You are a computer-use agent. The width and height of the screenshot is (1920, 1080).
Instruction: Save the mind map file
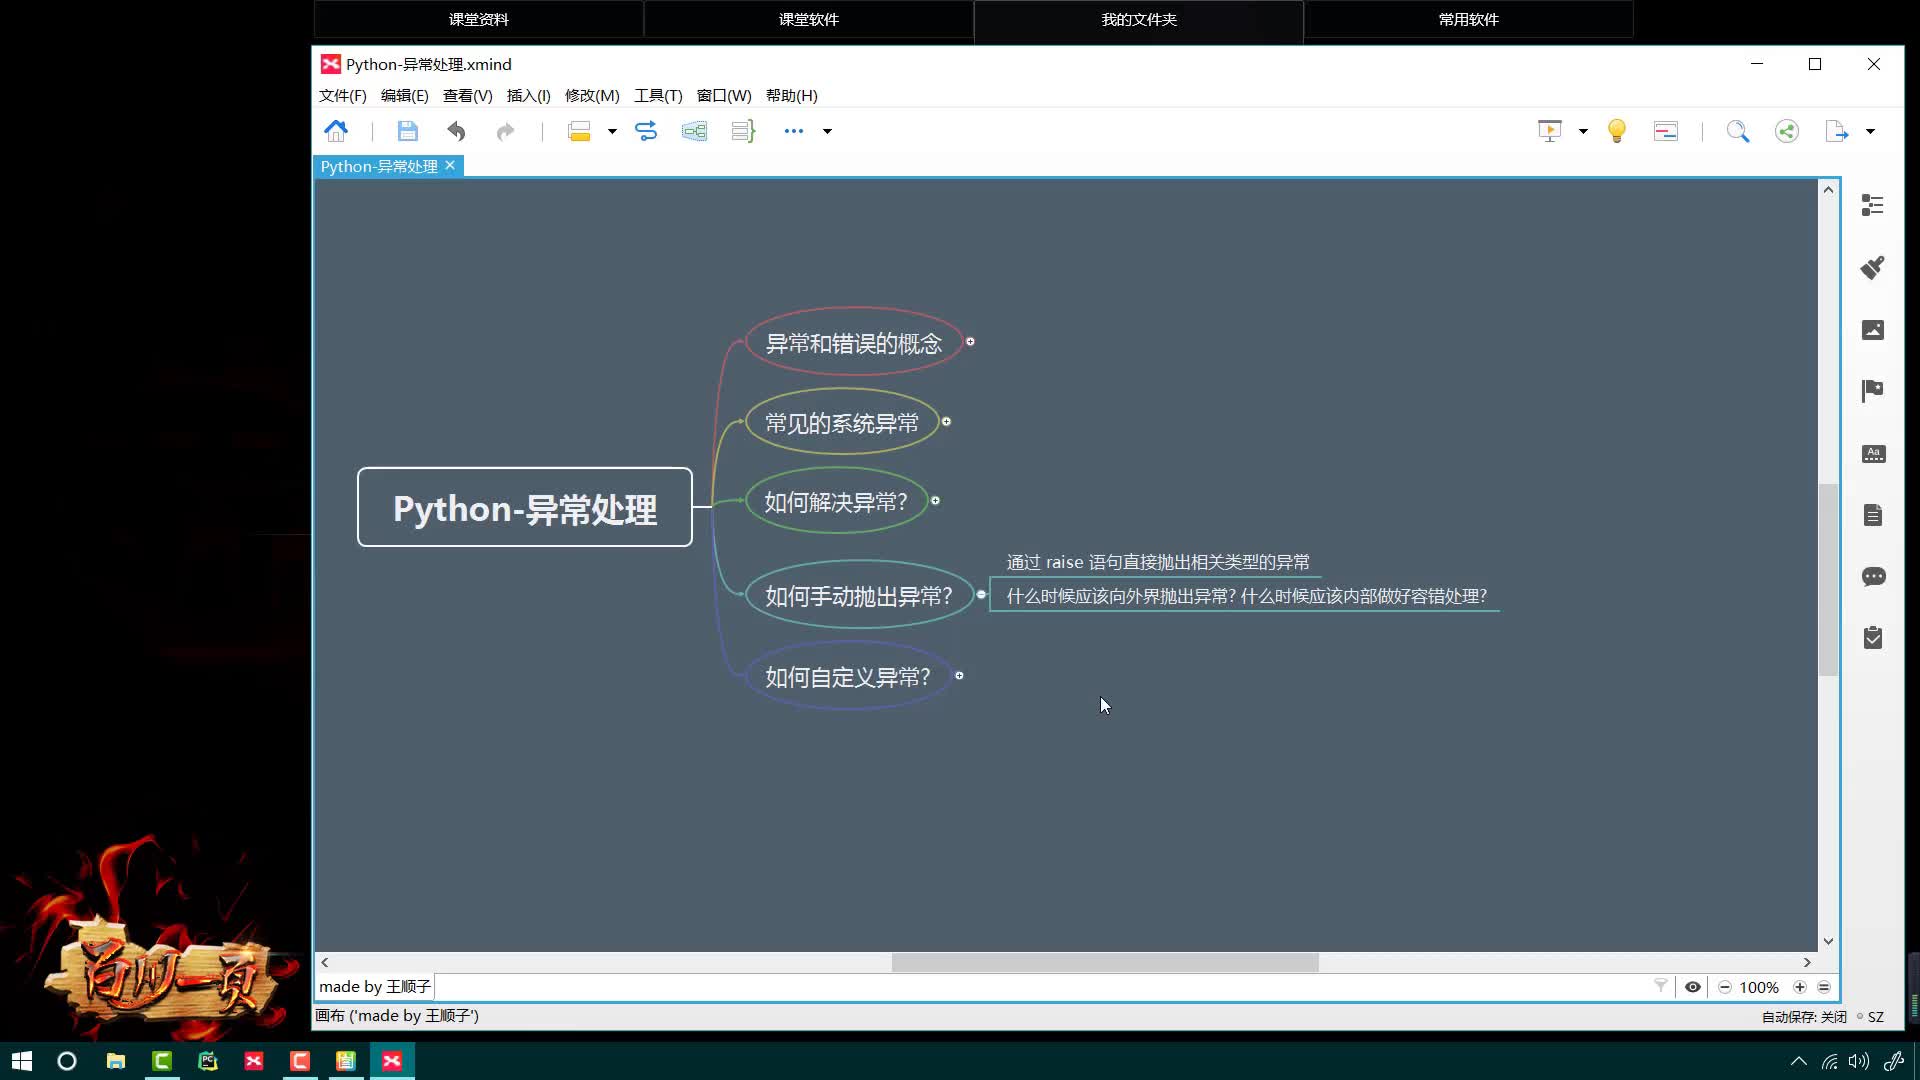pos(407,131)
